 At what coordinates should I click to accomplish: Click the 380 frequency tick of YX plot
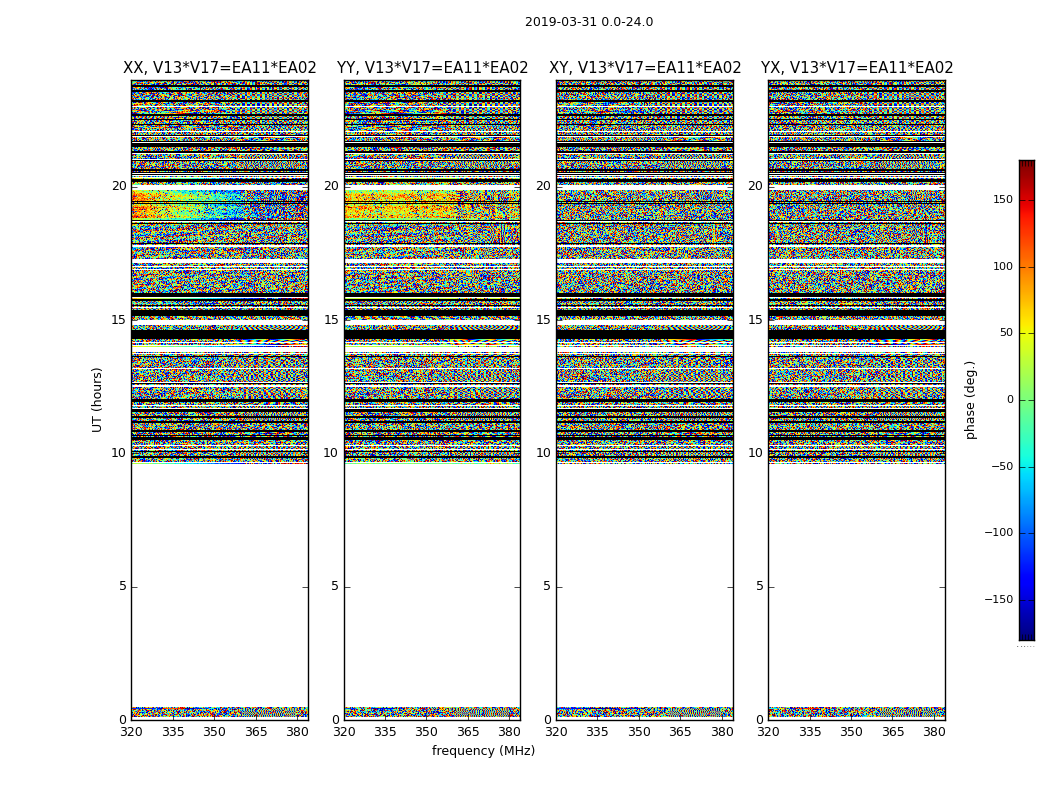[x=934, y=732]
